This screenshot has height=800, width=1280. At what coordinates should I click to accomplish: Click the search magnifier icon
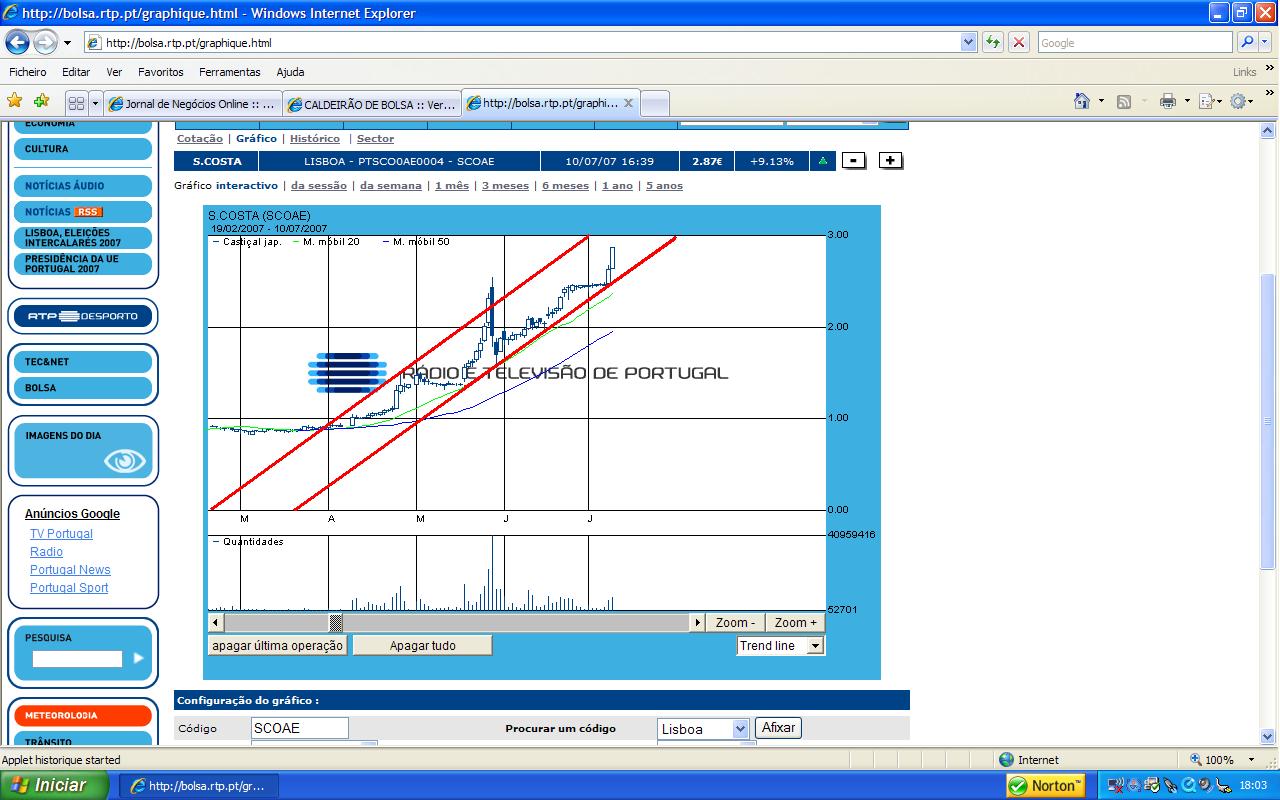click(1246, 43)
